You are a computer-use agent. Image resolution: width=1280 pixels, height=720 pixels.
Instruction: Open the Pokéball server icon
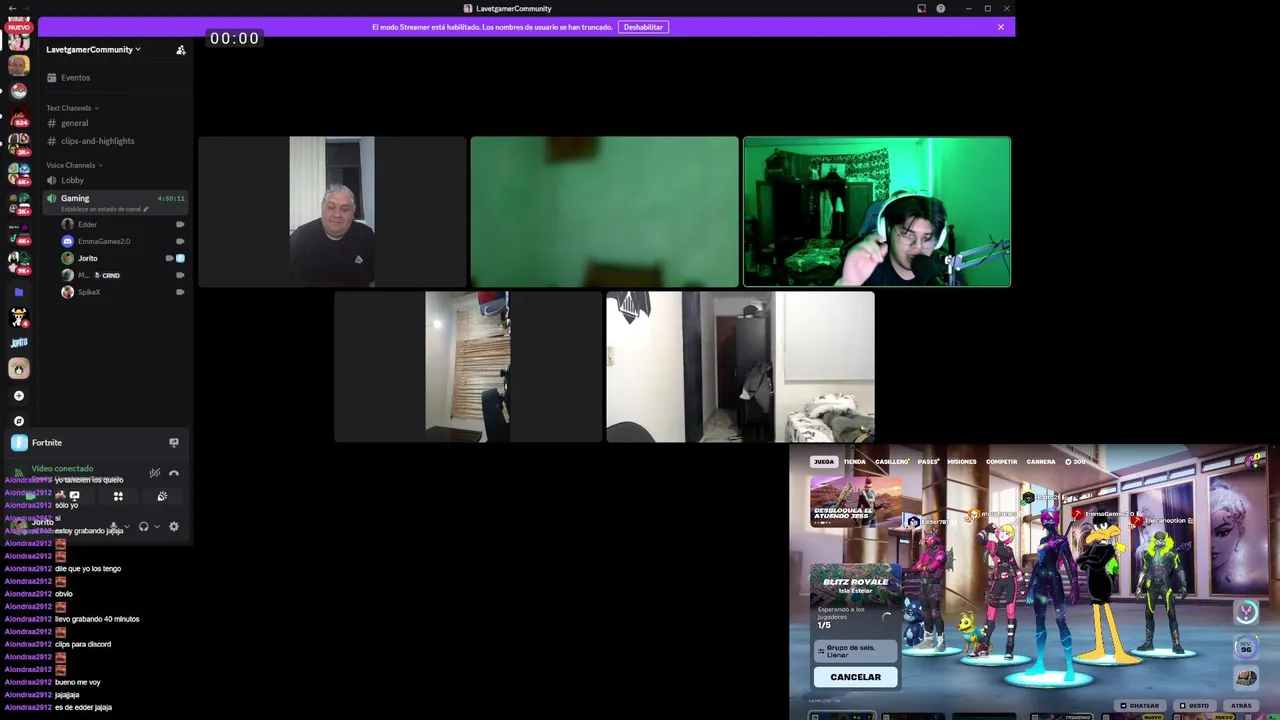pyautogui.click(x=19, y=90)
